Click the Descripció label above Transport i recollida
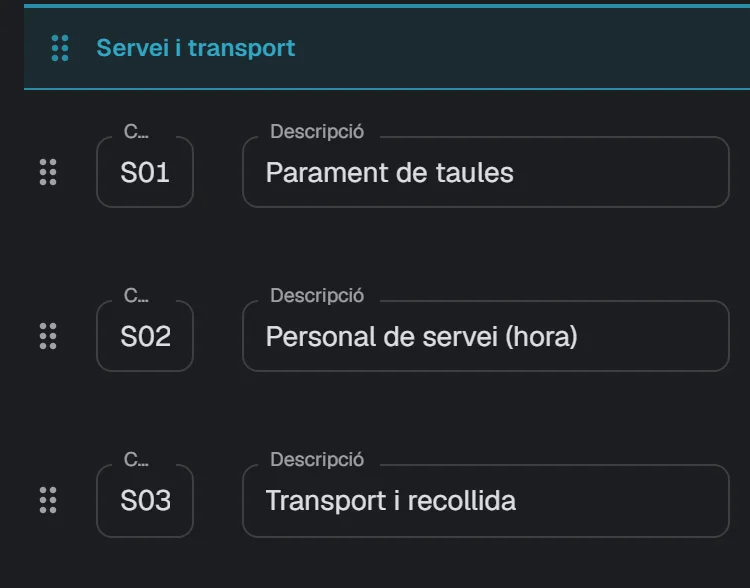Image resolution: width=750 pixels, height=588 pixels. click(x=317, y=460)
